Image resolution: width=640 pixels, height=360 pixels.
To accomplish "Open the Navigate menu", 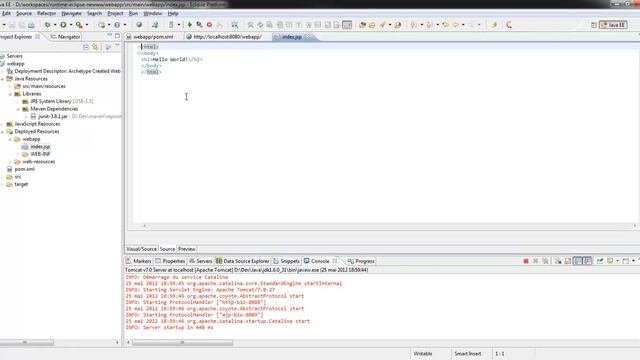I will click(x=71, y=13).
